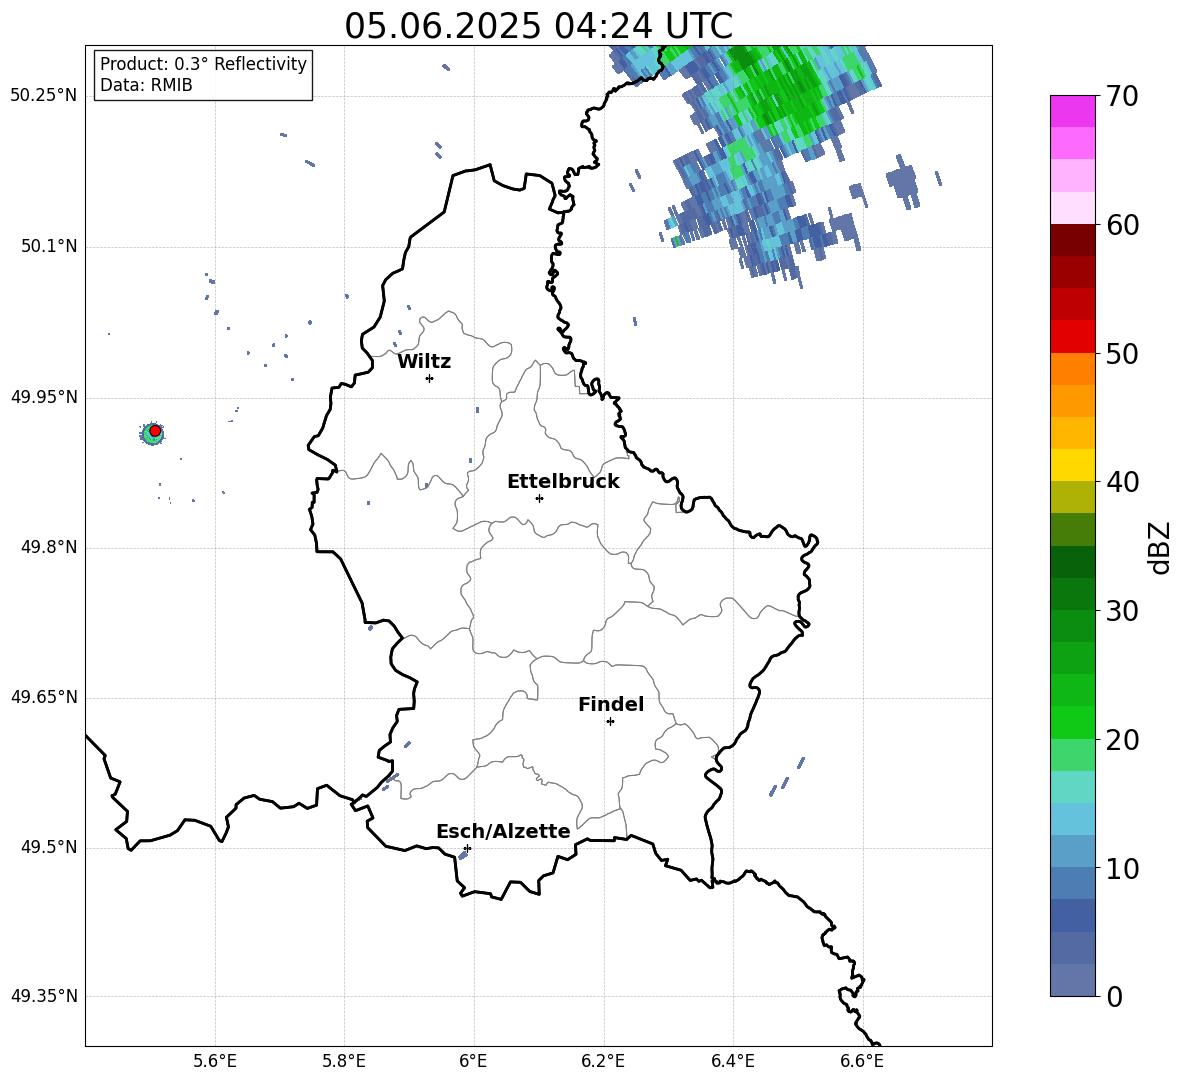Click the 50.25°N latitude label
The image size is (1184, 1081).
pos(44,96)
